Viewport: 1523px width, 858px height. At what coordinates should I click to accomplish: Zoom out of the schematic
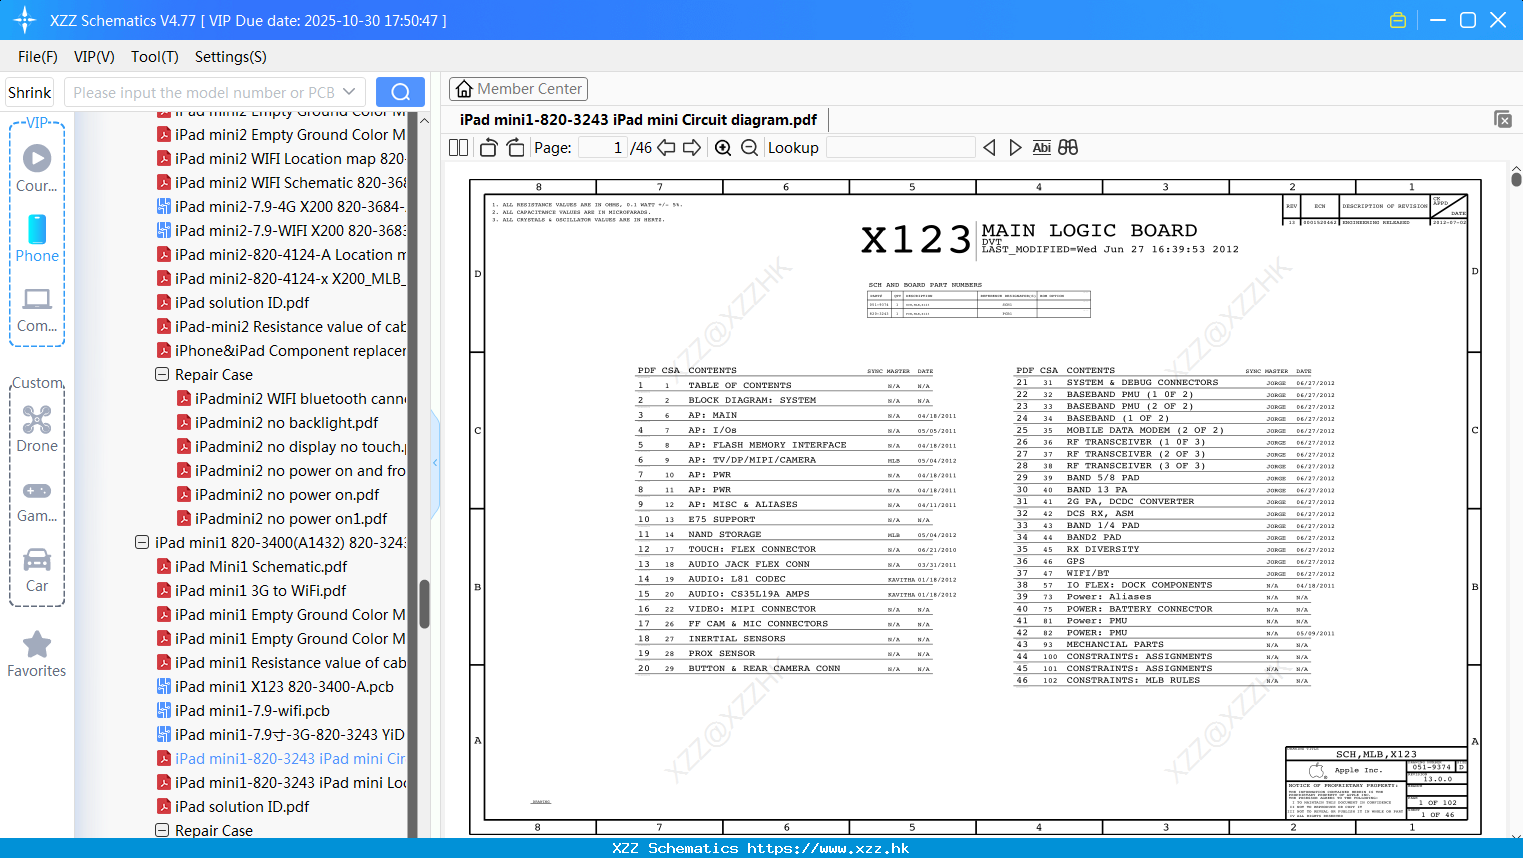pos(749,147)
